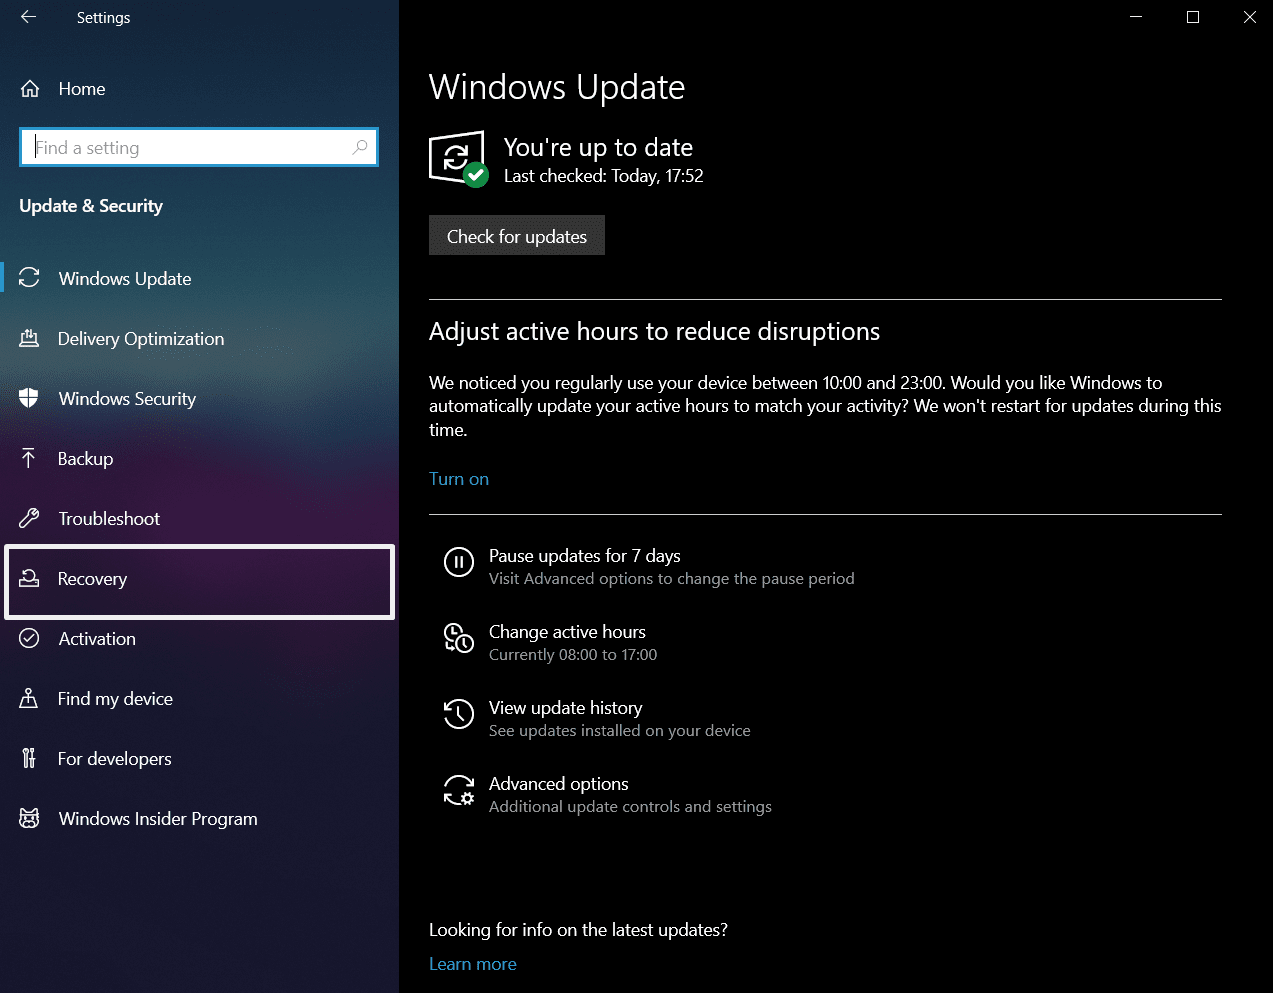Focus the Find a setting search field
Image resolution: width=1273 pixels, height=993 pixels.
click(199, 147)
